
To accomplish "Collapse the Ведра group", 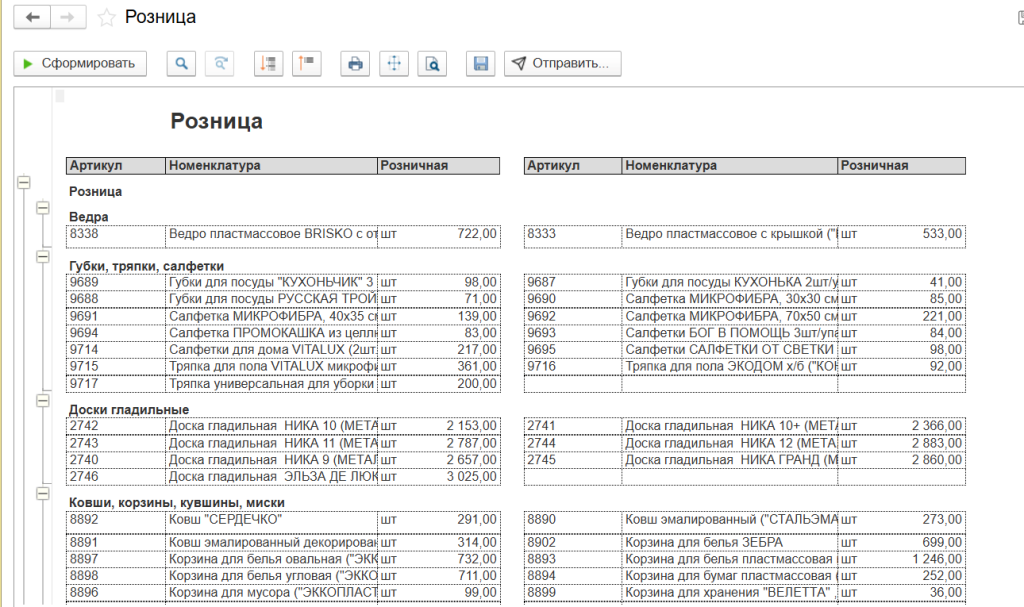I will click(x=42, y=207).
